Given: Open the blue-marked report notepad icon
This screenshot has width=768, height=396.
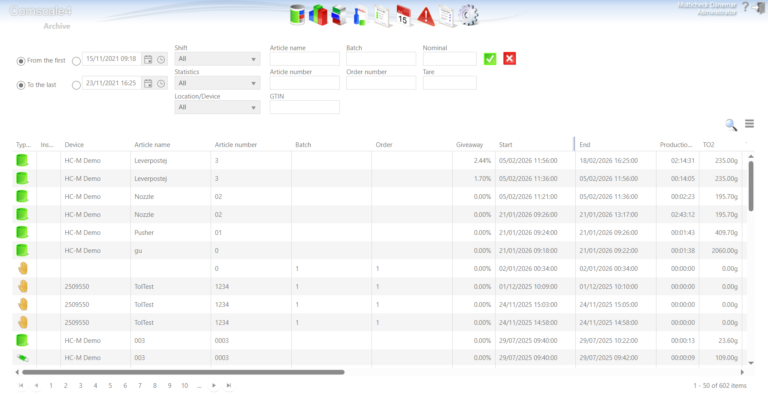Looking at the screenshot, I should tap(447, 16).
